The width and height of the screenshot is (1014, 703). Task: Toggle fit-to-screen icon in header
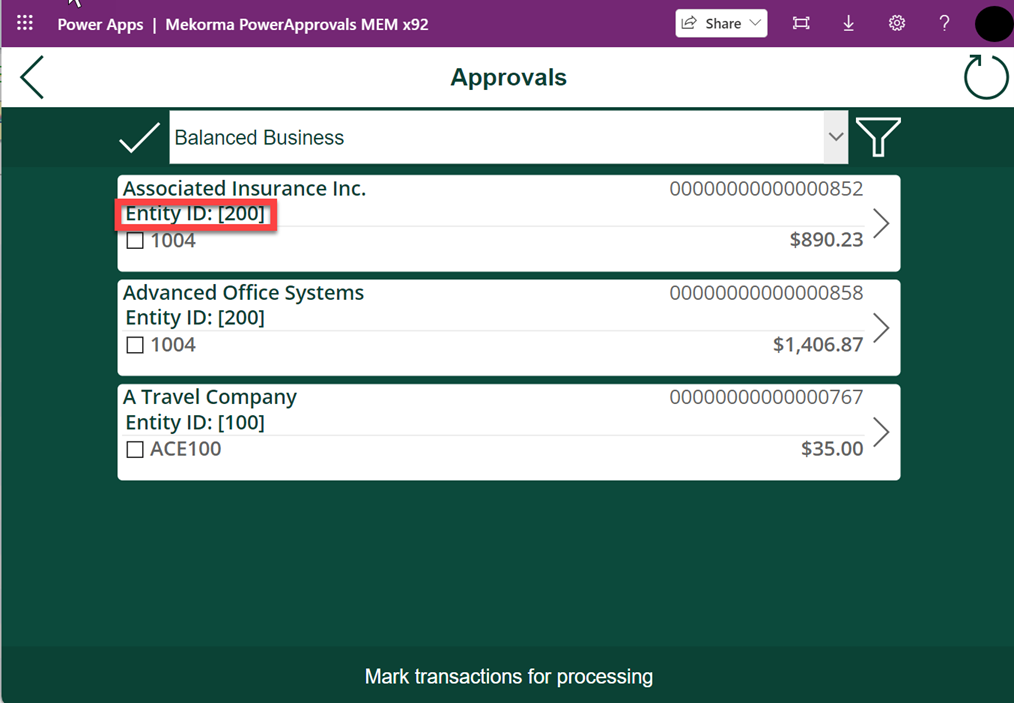(x=801, y=23)
